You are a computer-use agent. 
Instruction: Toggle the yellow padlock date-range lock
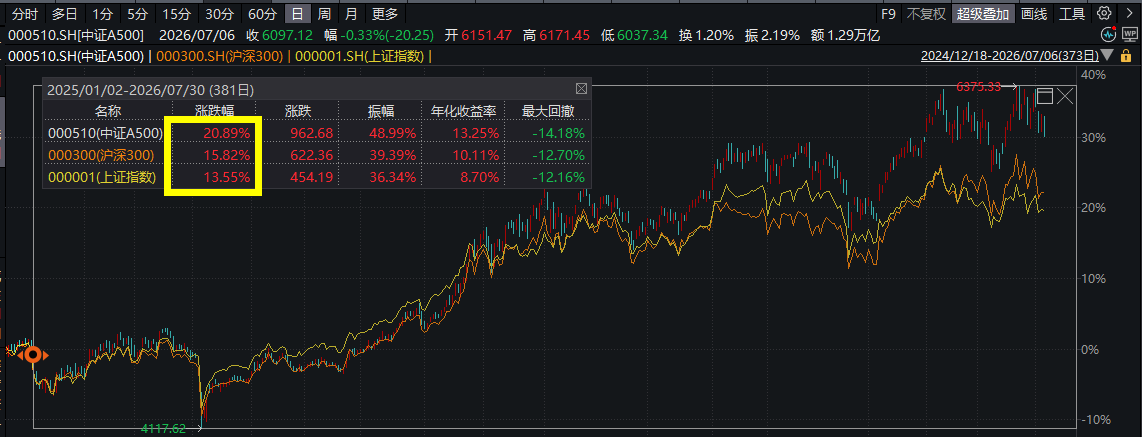(1126, 55)
